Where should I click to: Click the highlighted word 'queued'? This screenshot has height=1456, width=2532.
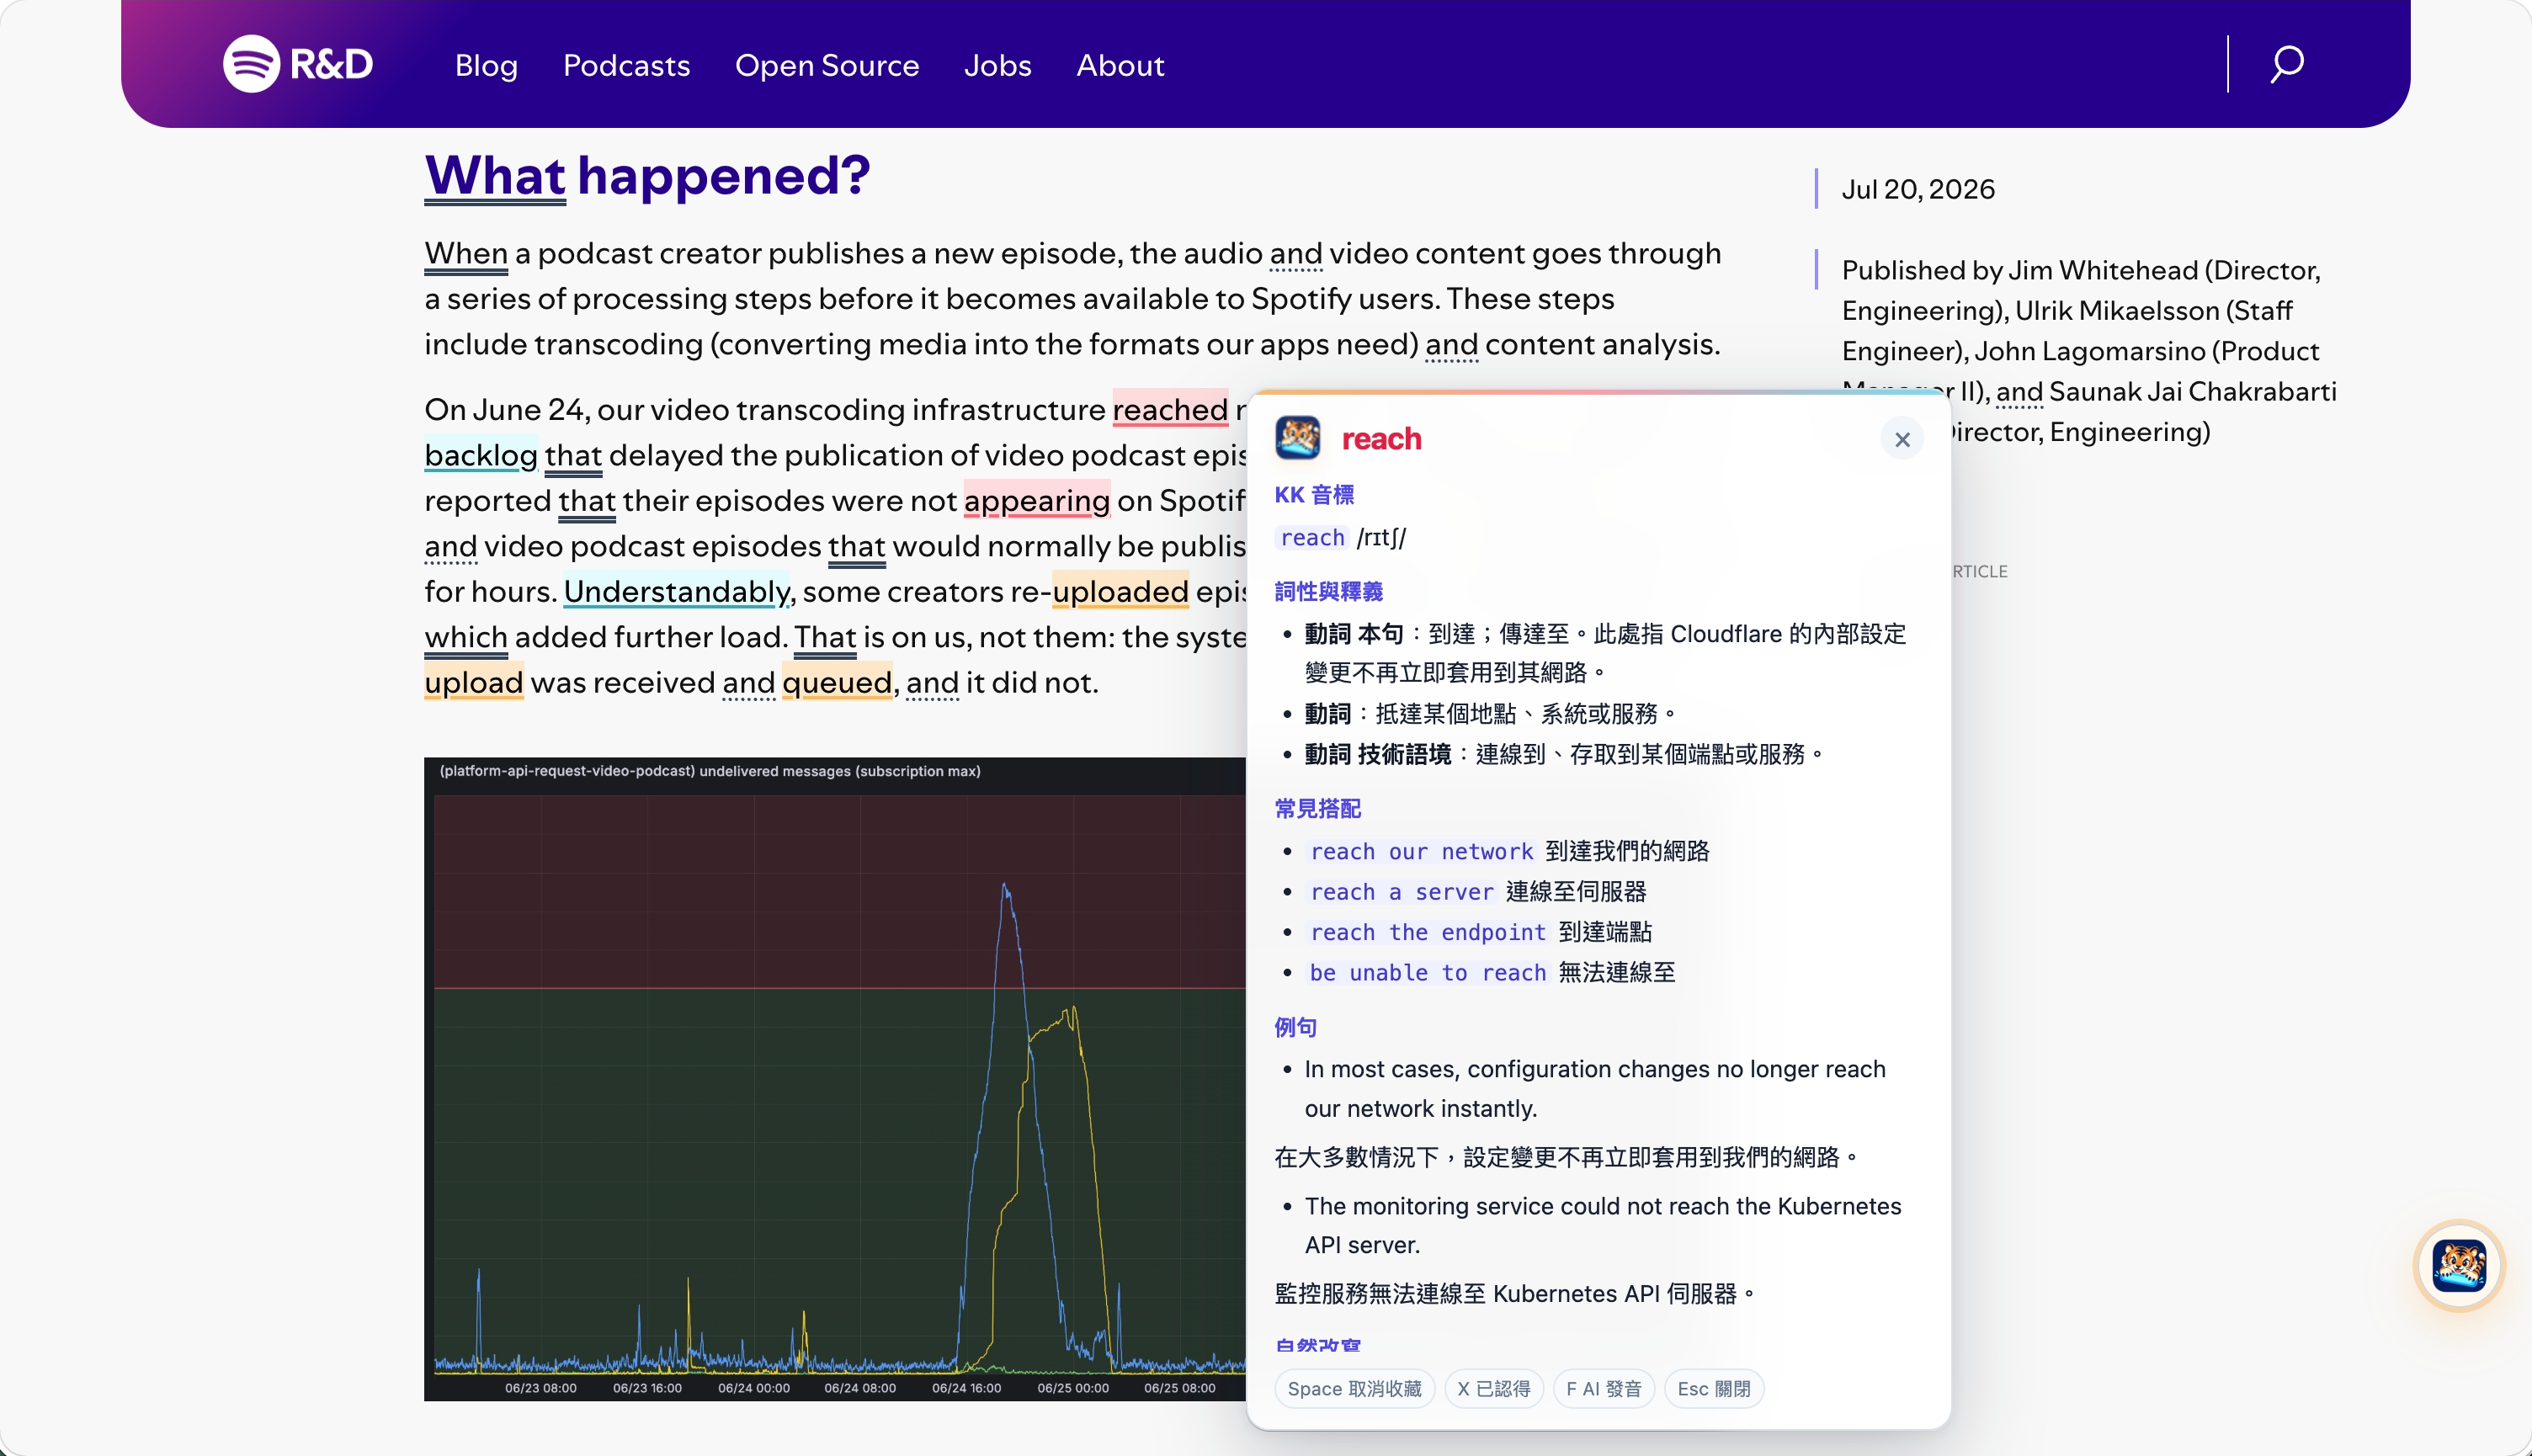(x=837, y=682)
